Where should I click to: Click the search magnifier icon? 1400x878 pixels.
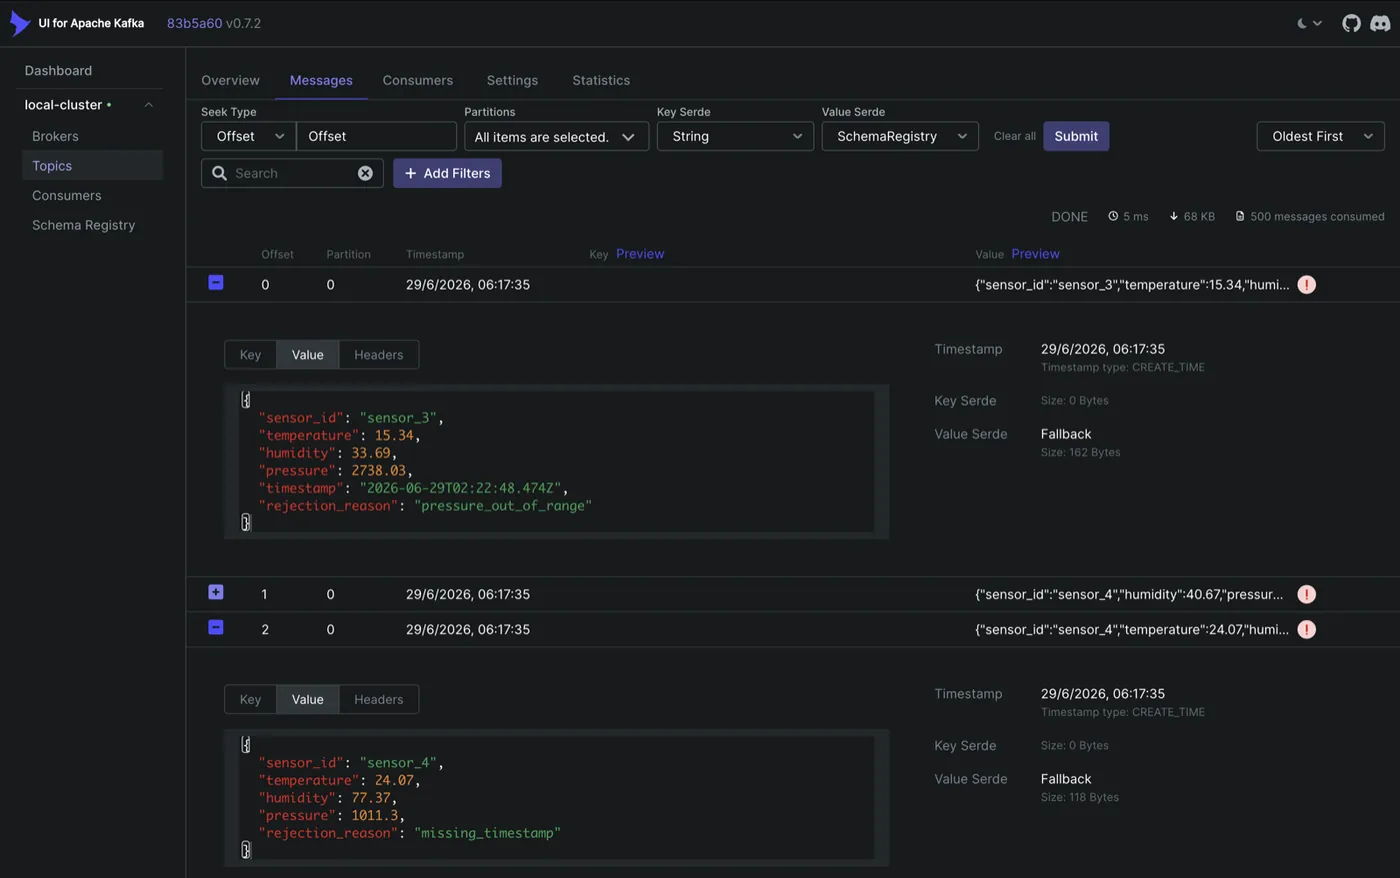[219, 173]
